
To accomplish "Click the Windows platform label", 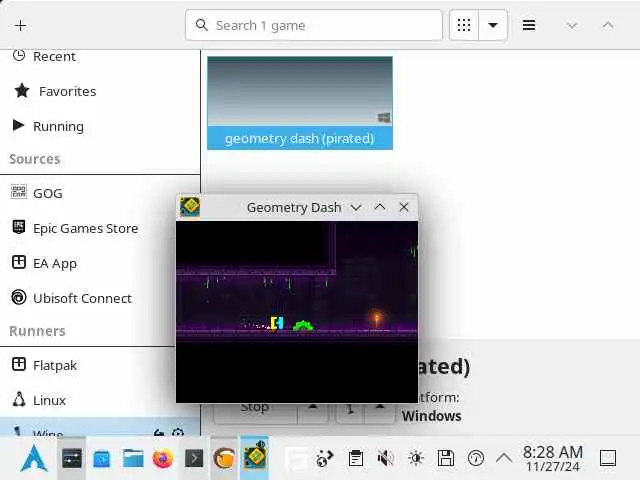I will click(431, 416).
